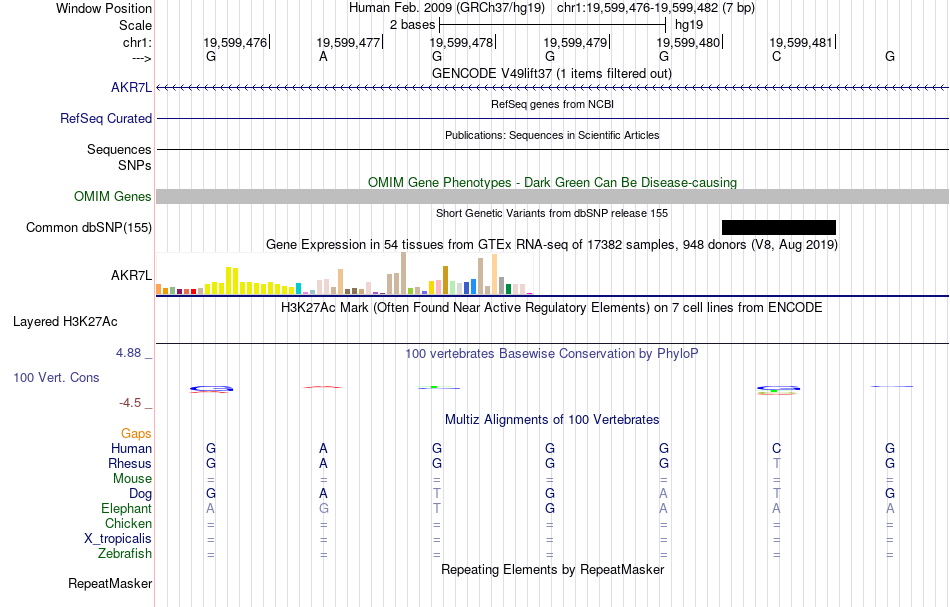This screenshot has height=607, width=950.
Task: Select the Human species row label
Action: (131, 448)
